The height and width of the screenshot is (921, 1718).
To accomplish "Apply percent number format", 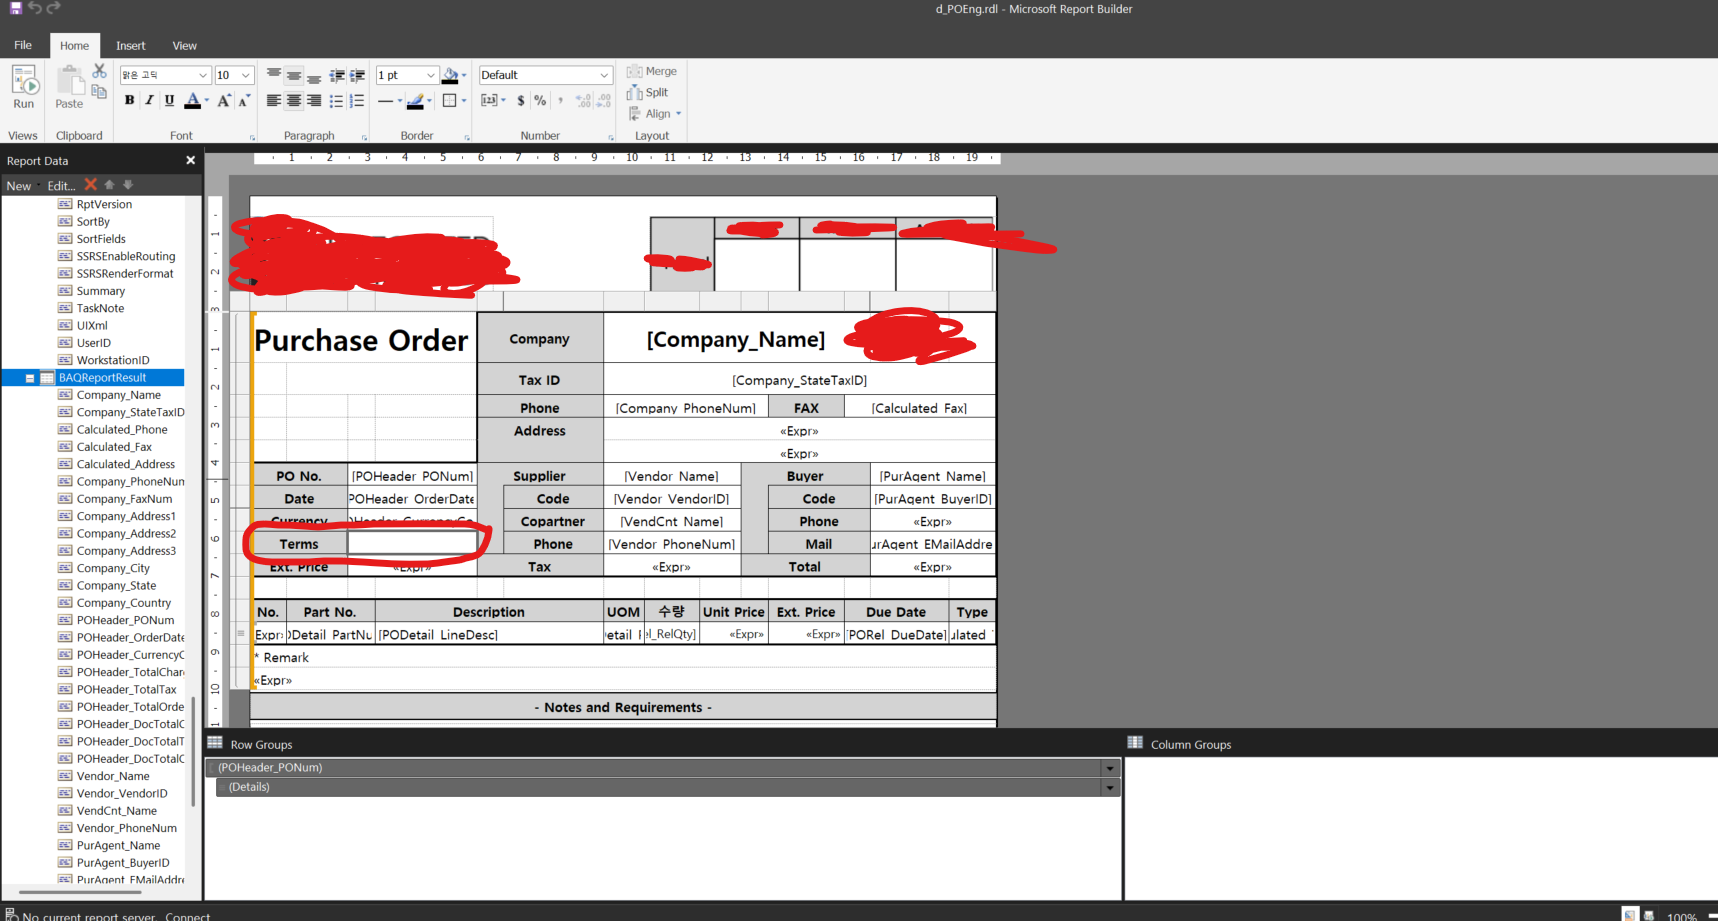I will (x=540, y=100).
